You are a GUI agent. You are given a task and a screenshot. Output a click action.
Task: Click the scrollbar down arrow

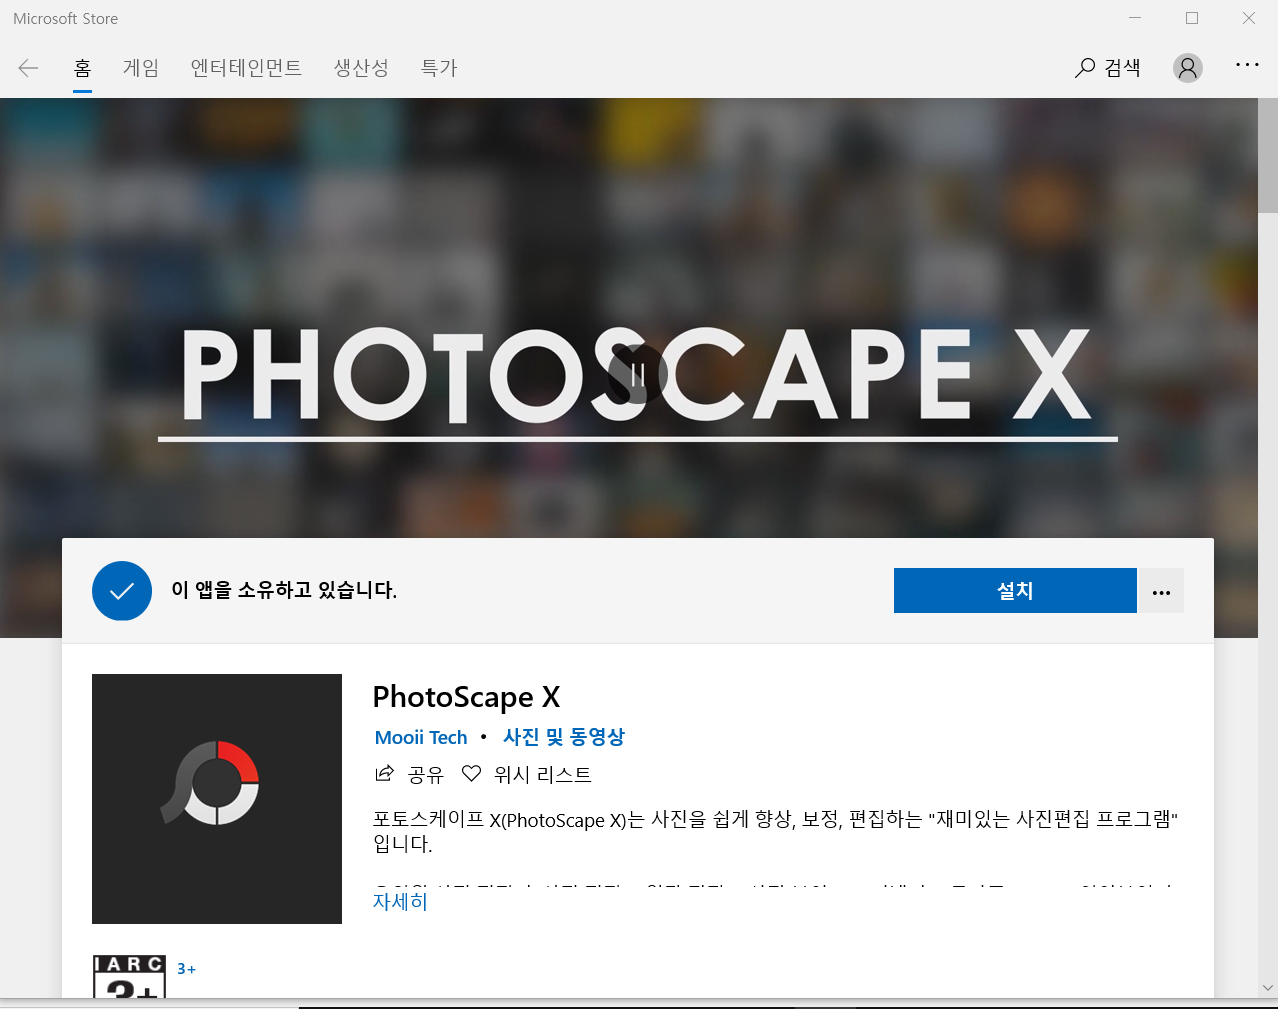tap(1268, 988)
